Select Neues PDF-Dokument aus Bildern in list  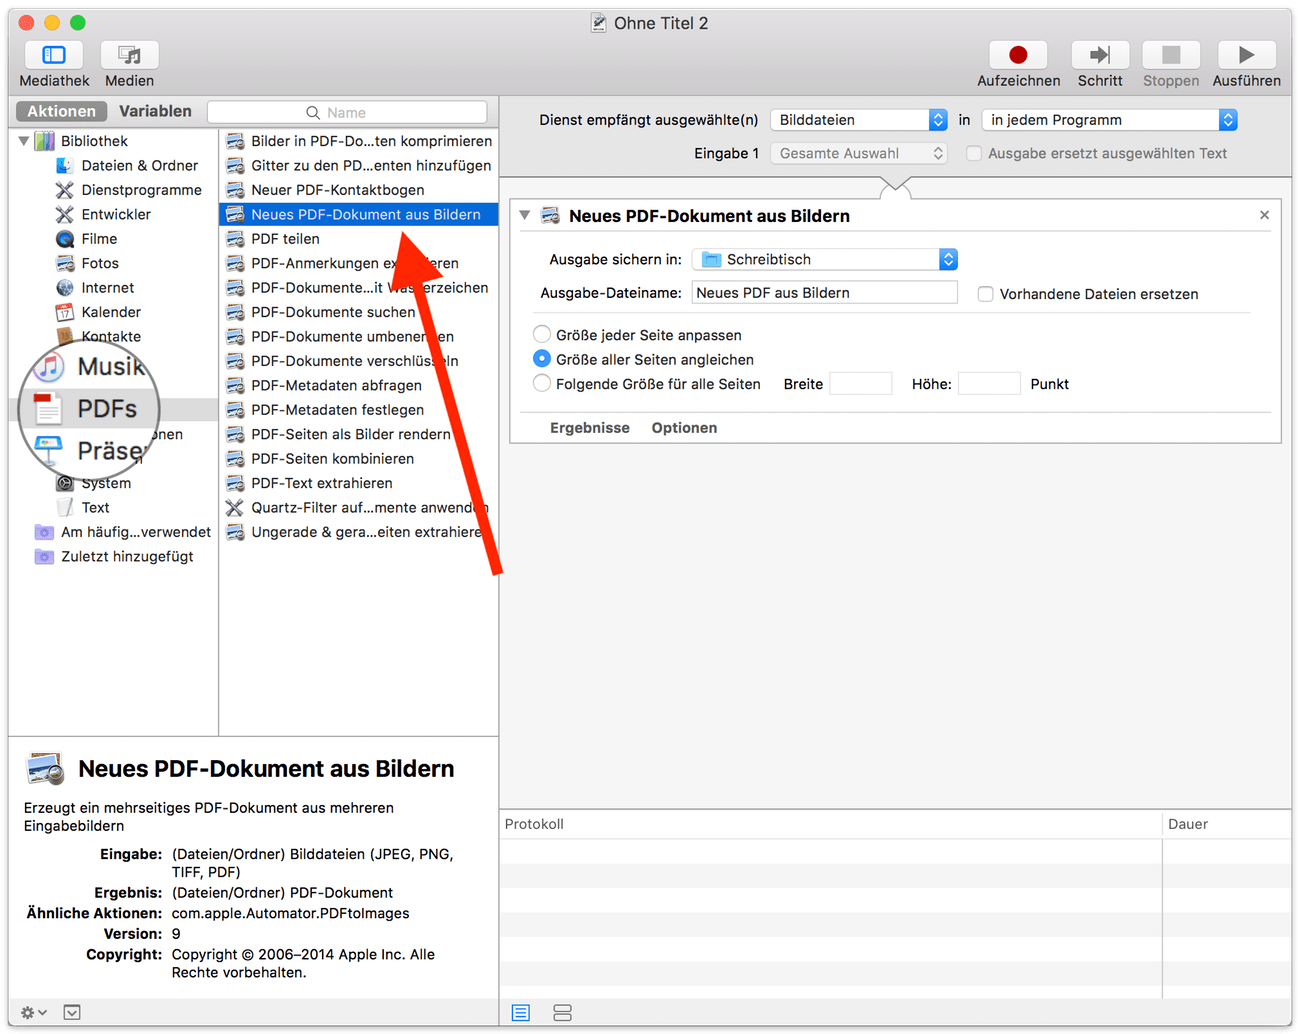pos(359,214)
